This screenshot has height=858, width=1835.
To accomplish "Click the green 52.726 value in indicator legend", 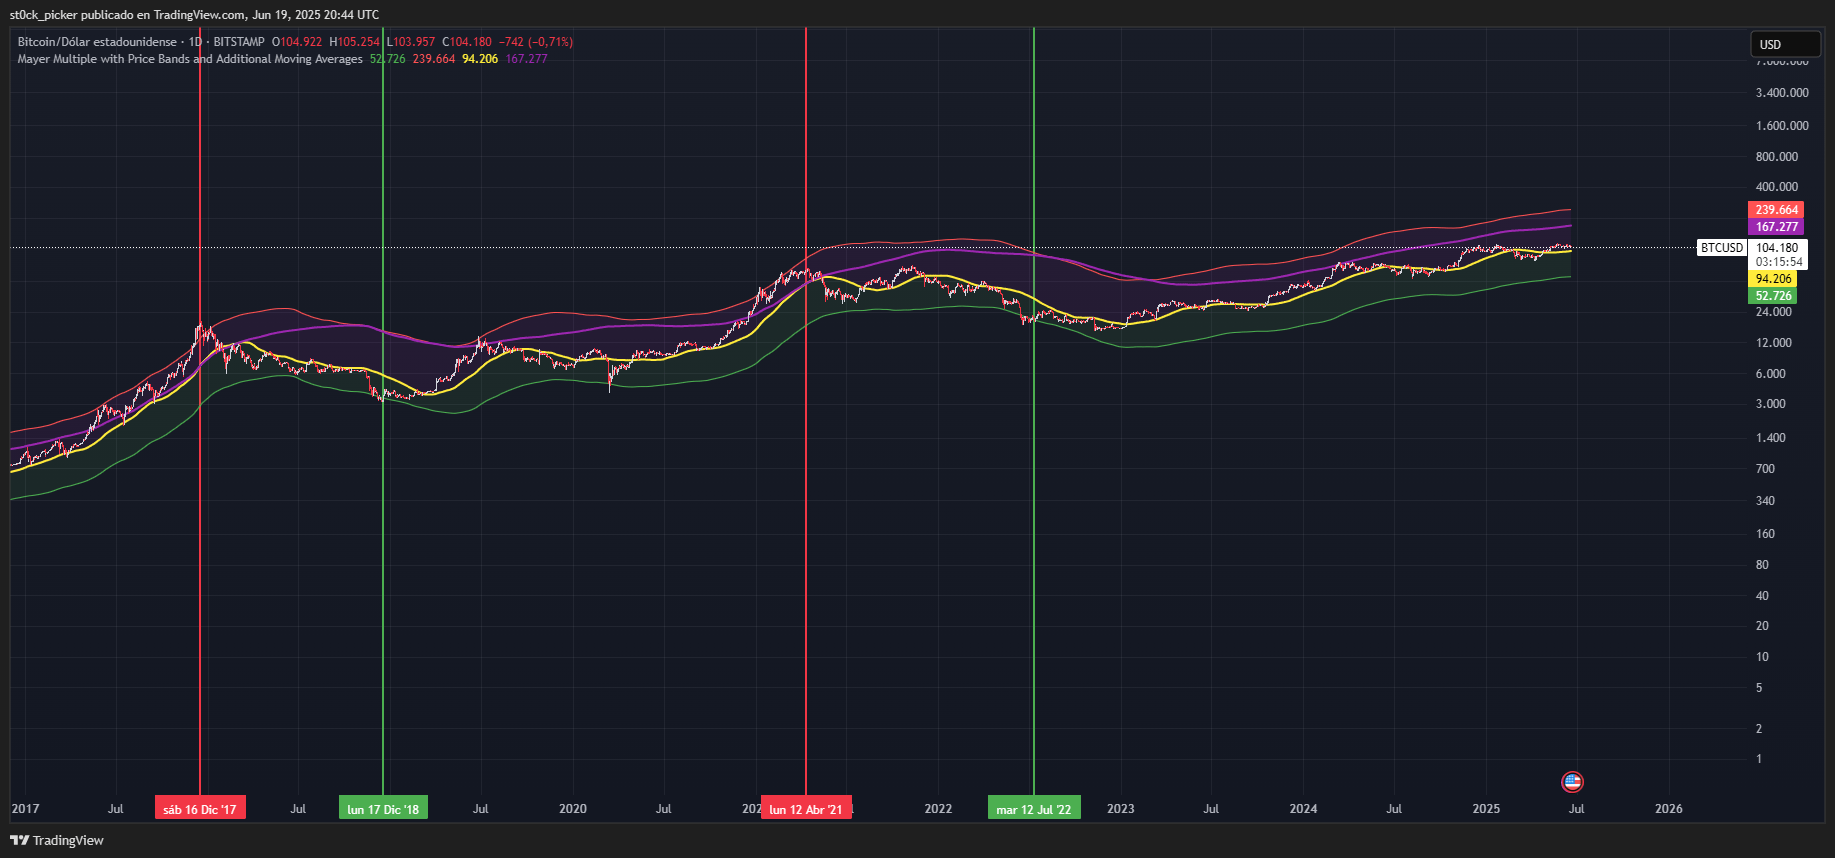I will [388, 59].
